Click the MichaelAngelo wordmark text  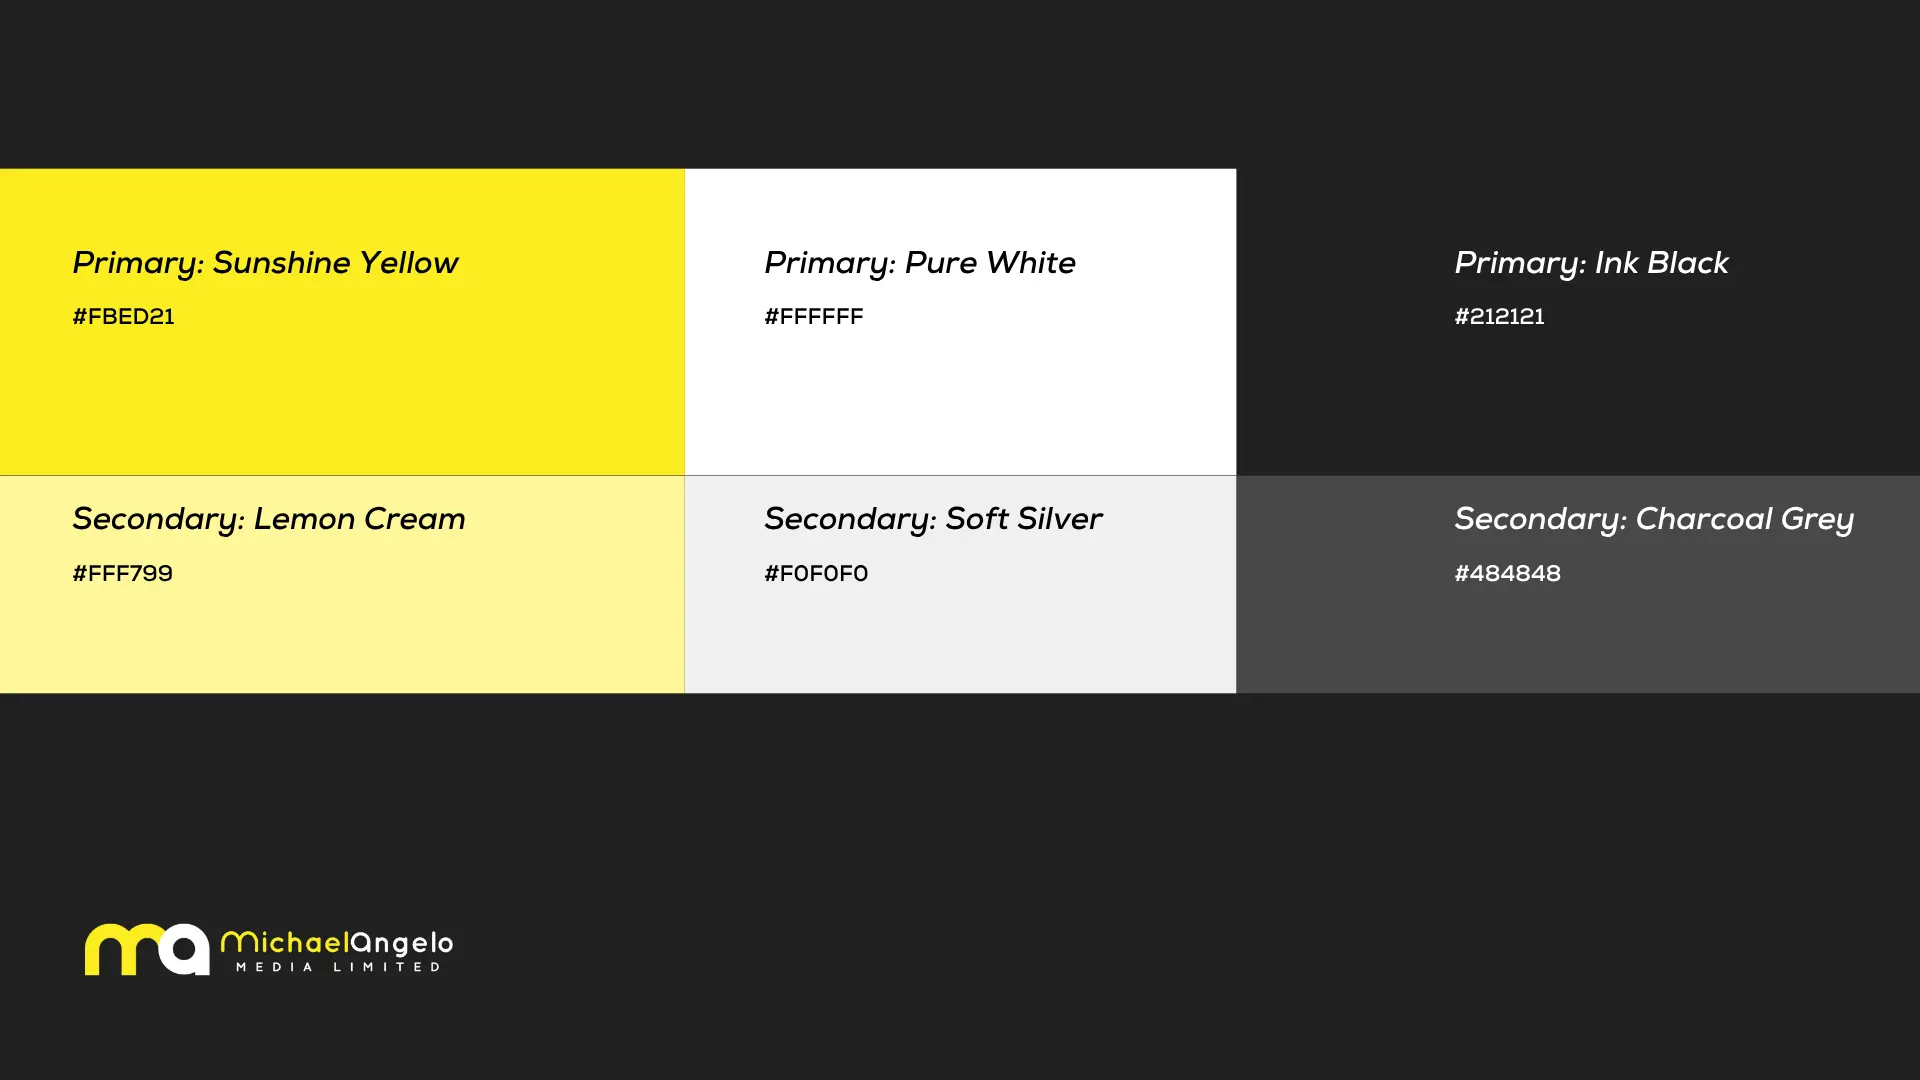pyautogui.click(x=337, y=943)
